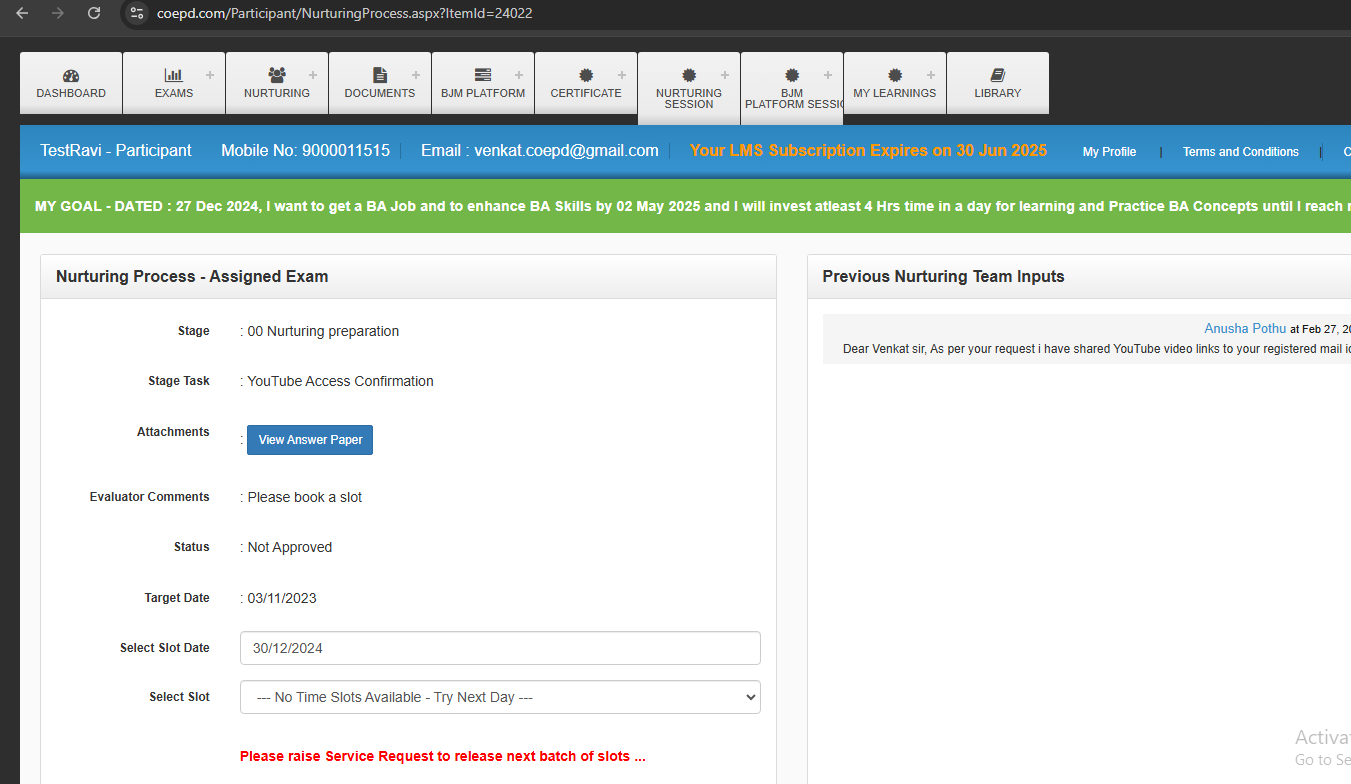Expand the Documents tab plus sign

(x=415, y=75)
